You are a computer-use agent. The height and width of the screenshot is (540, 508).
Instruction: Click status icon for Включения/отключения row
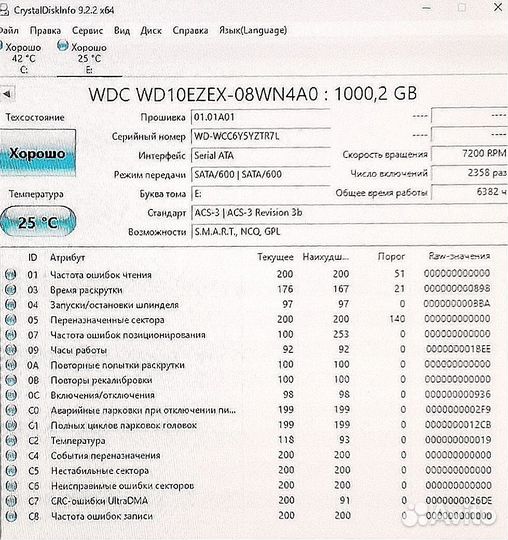click(x=11, y=395)
